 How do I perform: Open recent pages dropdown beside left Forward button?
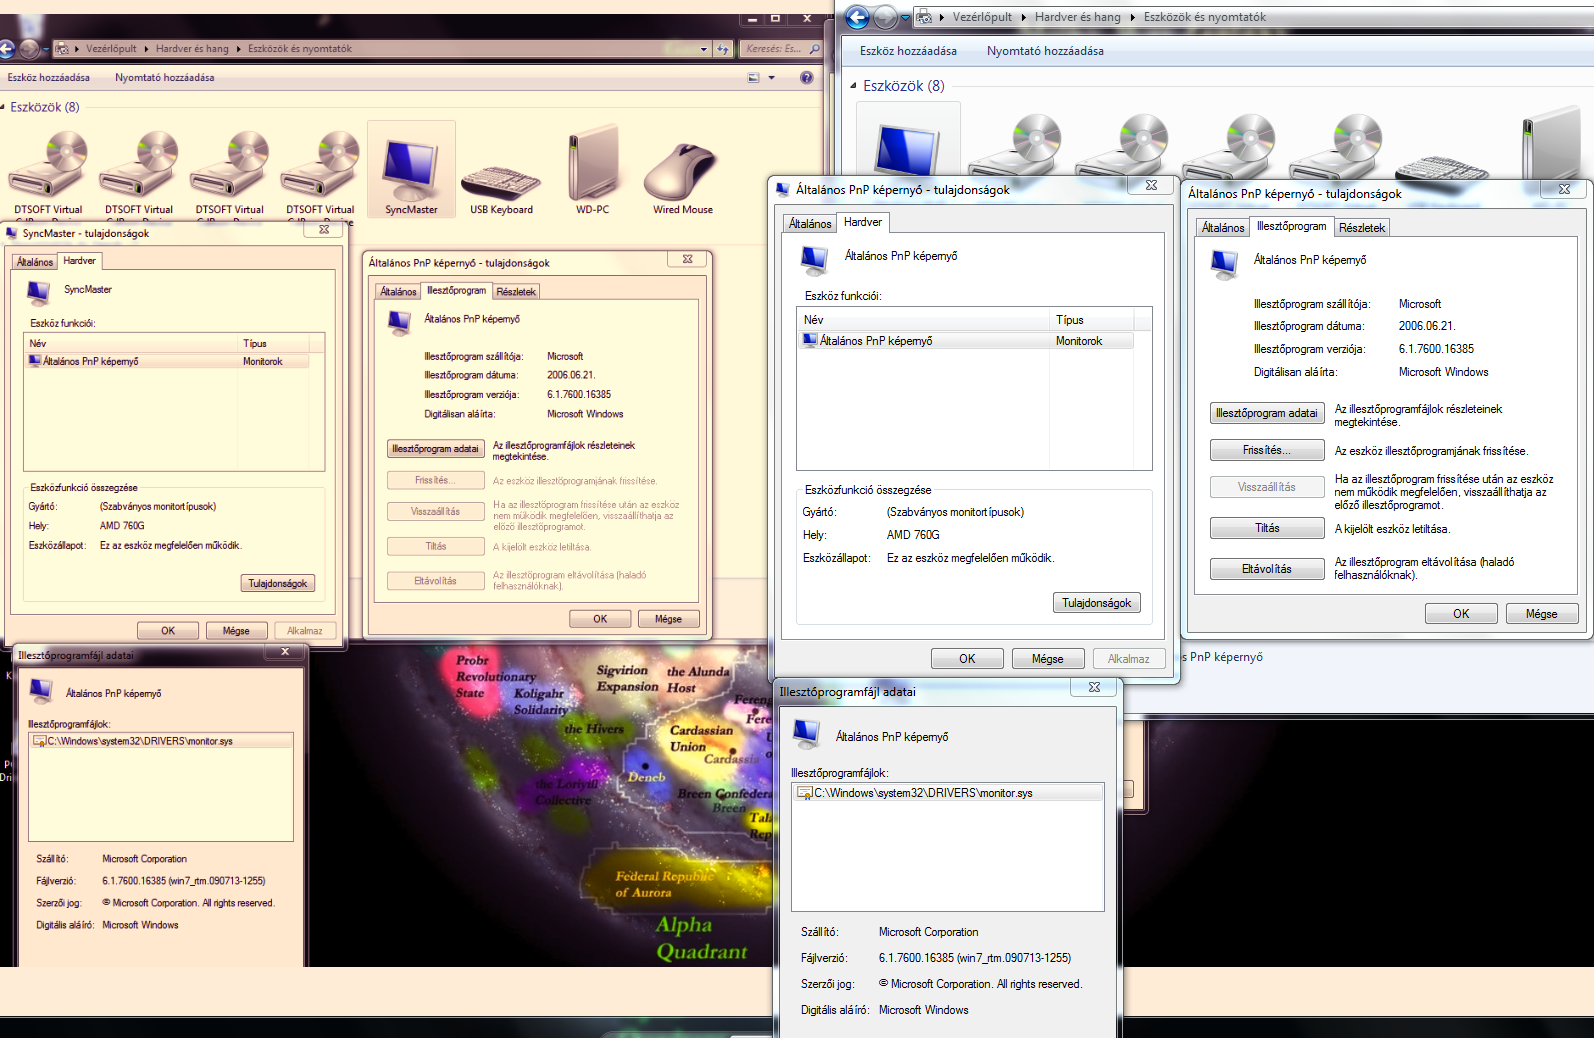pos(46,49)
